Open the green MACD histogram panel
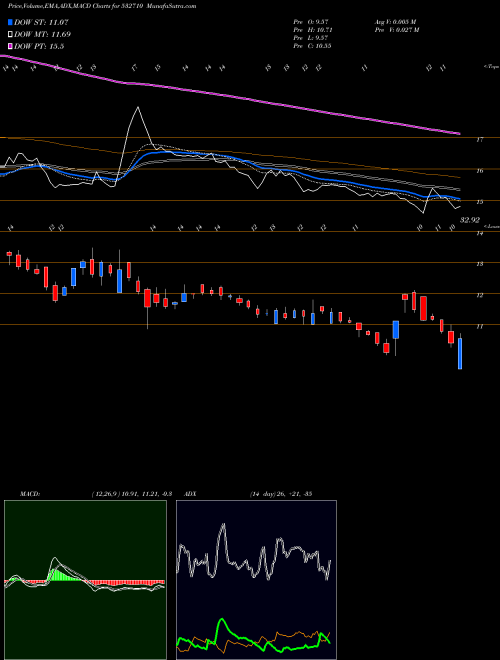The height and width of the screenshot is (660, 500). pos(85,580)
